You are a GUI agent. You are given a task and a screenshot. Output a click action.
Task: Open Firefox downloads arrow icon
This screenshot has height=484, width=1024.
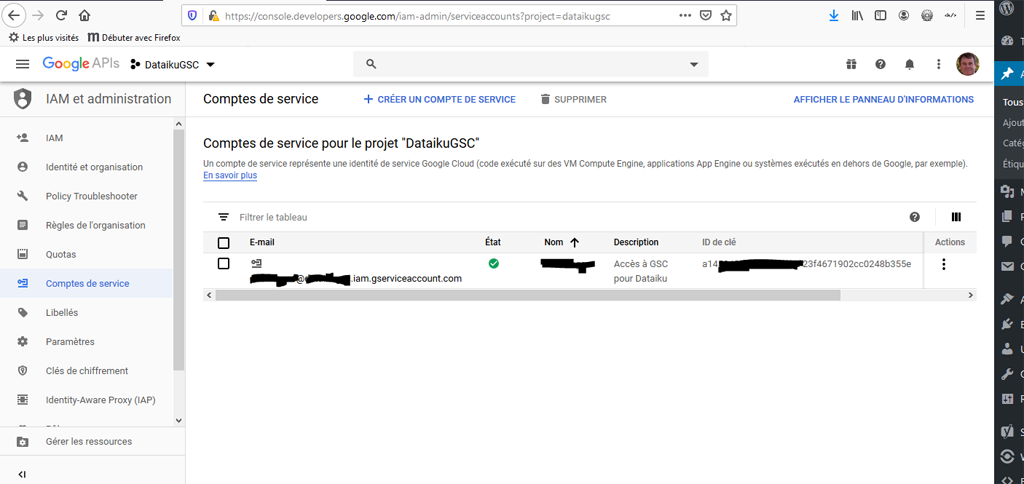point(834,16)
